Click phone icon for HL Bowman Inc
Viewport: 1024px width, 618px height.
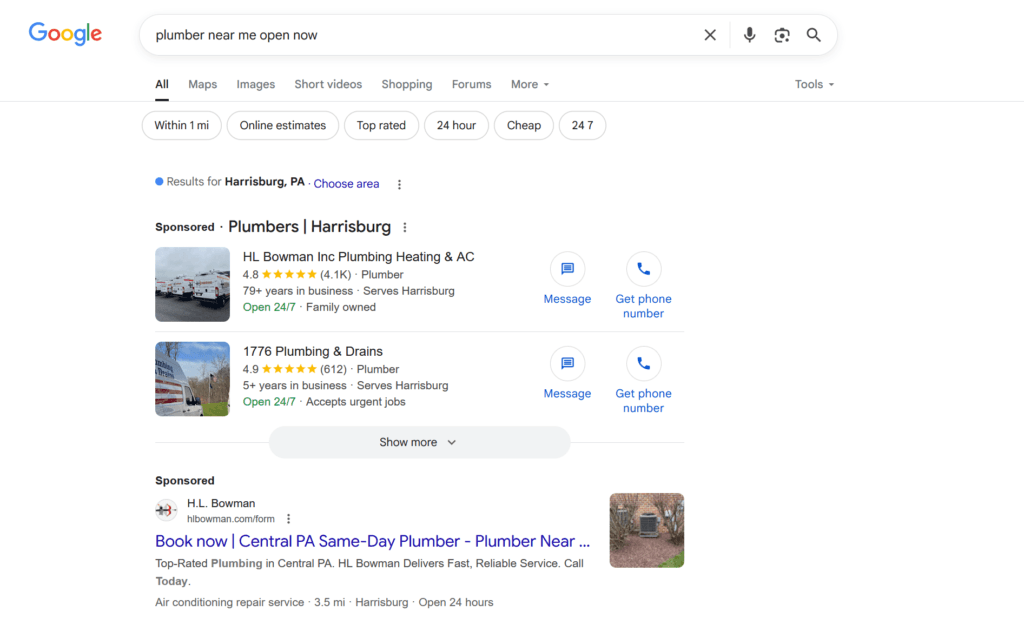tap(643, 269)
